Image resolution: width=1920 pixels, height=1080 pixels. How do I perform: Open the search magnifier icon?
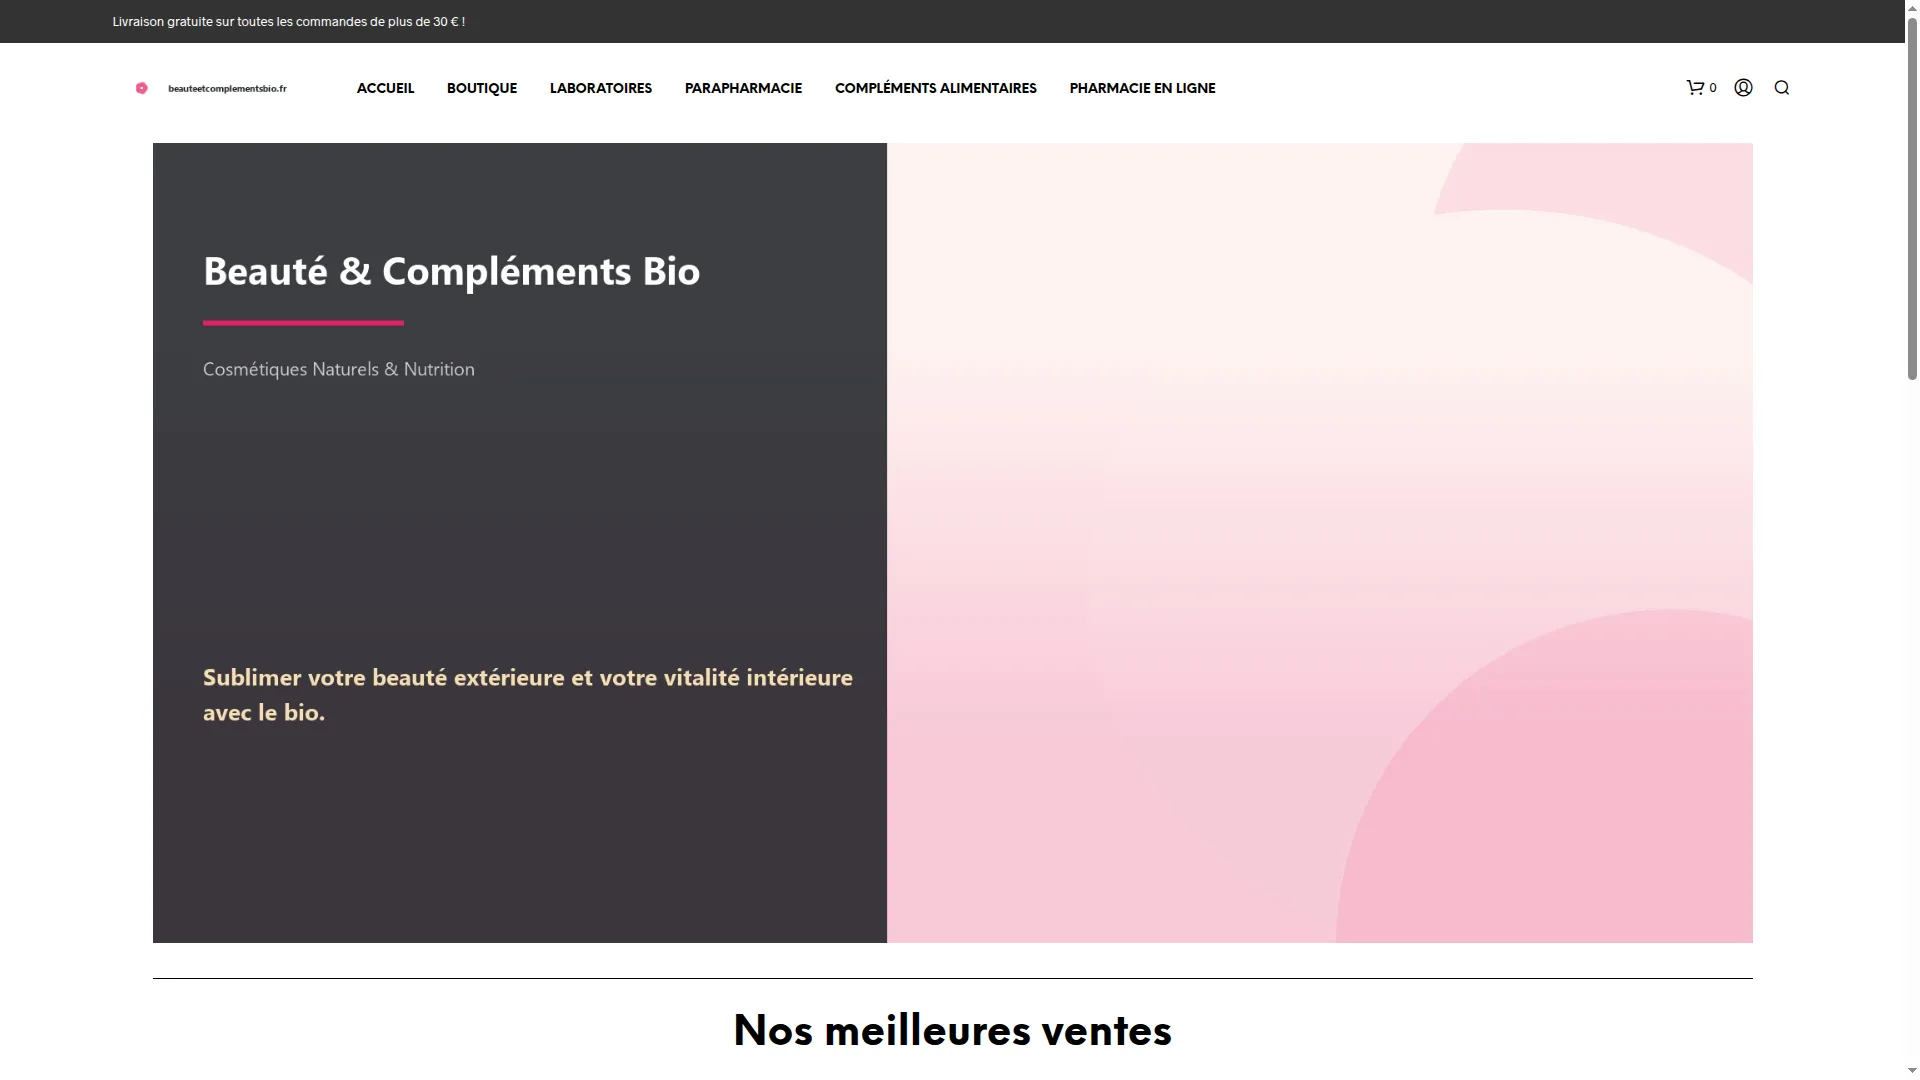(x=1781, y=88)
